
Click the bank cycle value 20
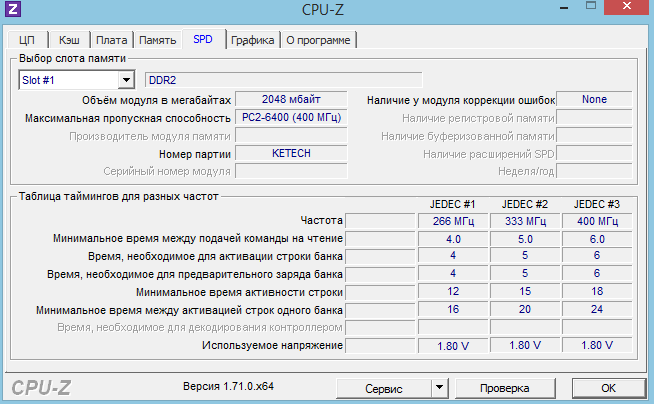(525, 309)
